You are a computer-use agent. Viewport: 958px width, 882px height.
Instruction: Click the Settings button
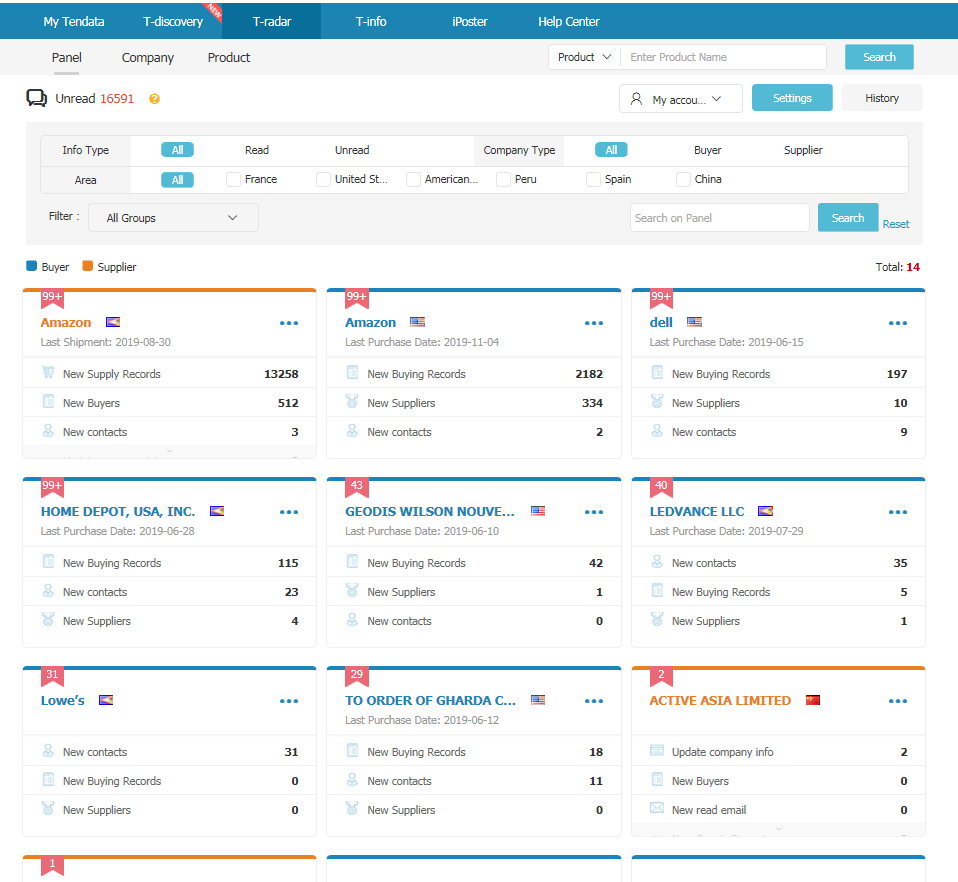[x=792, y=98]
